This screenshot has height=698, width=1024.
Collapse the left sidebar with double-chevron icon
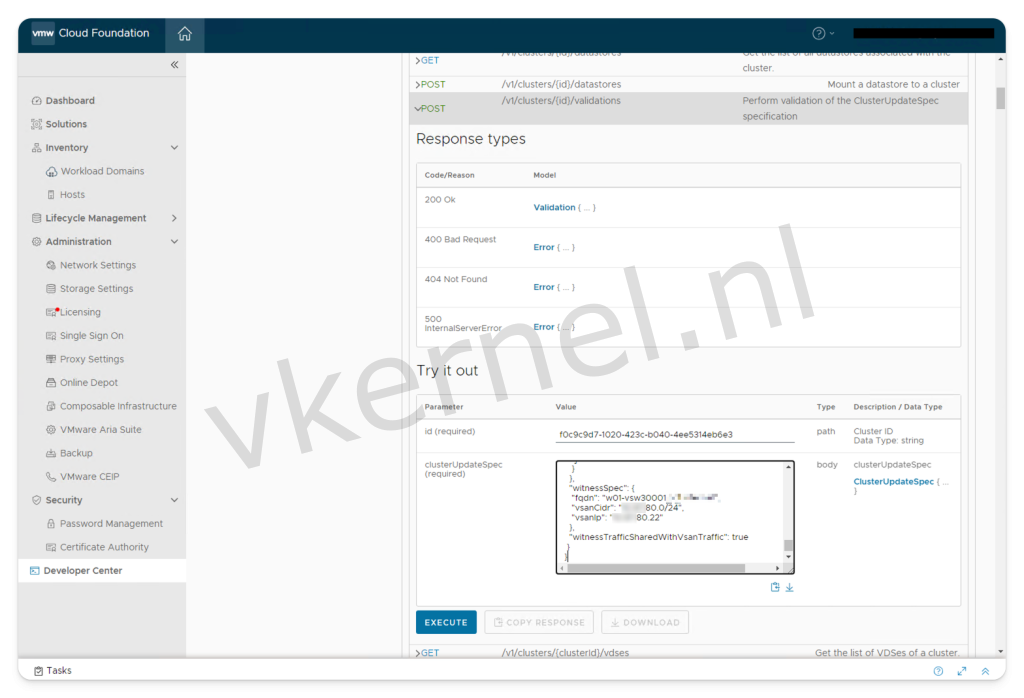click(174, 65)
